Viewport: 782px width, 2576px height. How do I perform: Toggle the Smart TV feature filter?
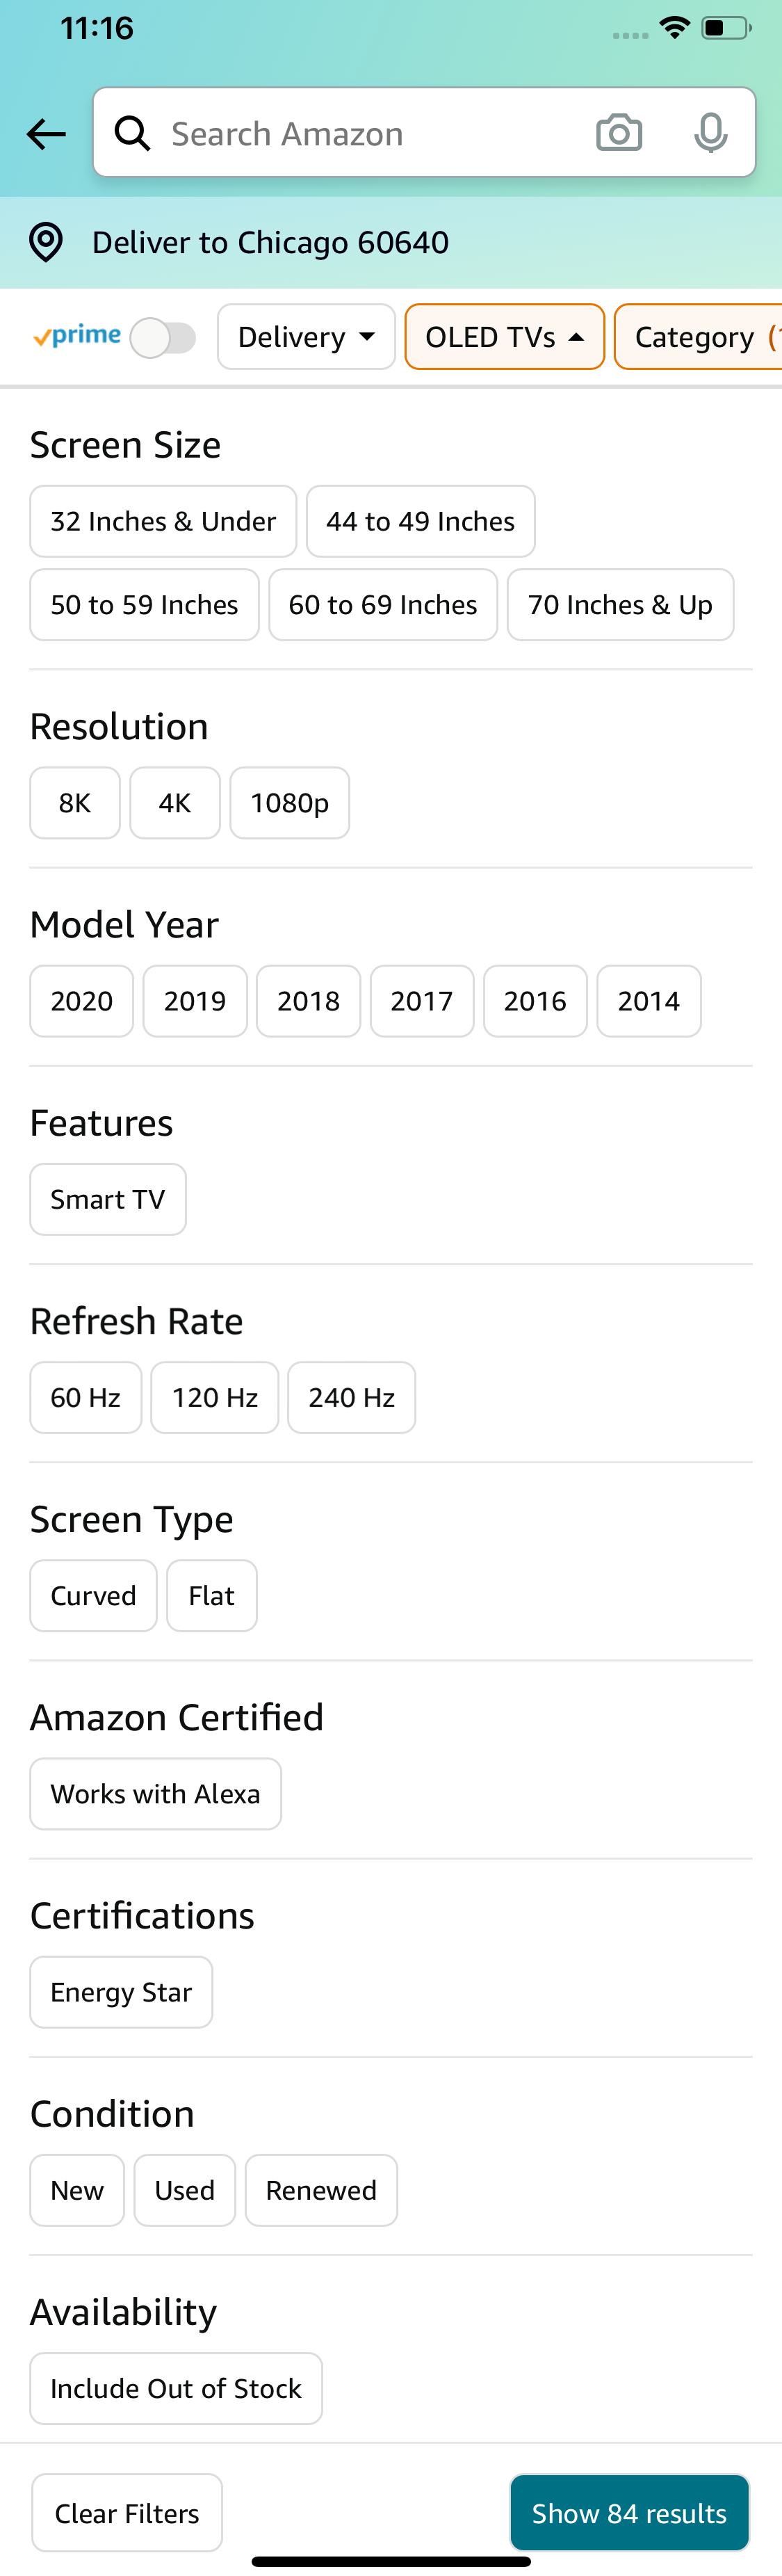pyautogui.click(x=107, y=1199)
